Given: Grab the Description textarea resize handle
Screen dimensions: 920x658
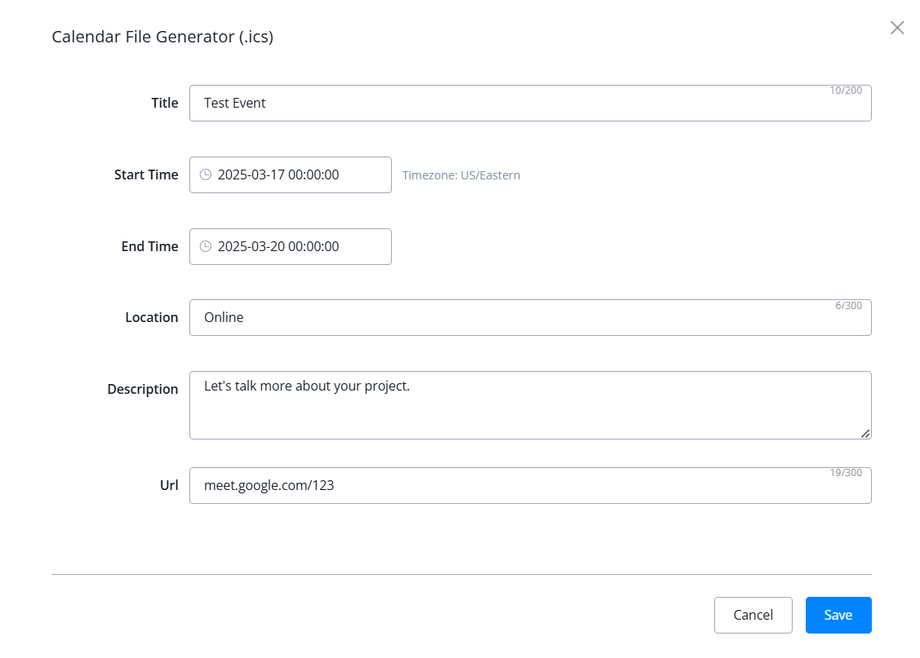Looking at the screenshot, I should pyautogui.click(x=865, y=433).
